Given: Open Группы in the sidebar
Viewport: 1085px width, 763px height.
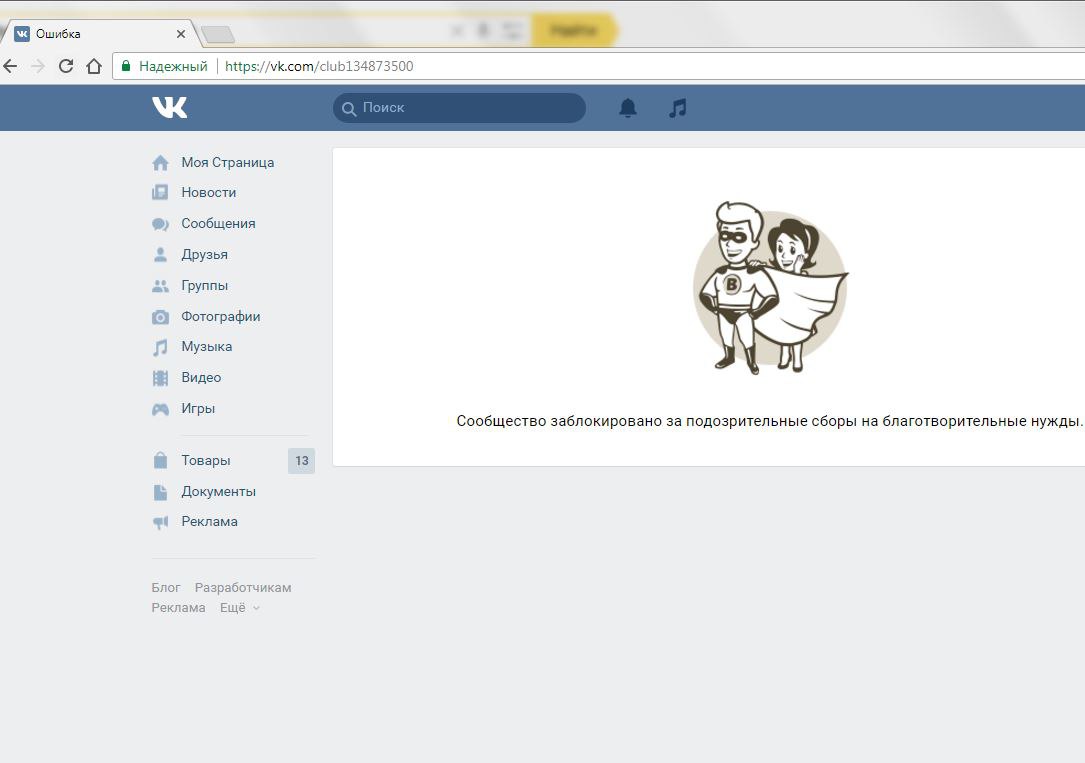Looking at the screenshot, I should [204, 286].
